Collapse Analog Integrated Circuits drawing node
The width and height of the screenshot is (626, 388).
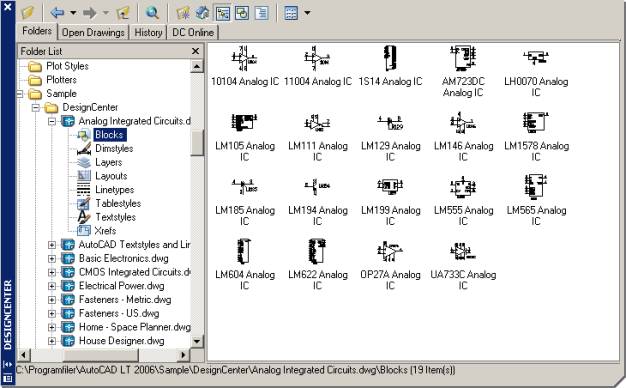52,121
